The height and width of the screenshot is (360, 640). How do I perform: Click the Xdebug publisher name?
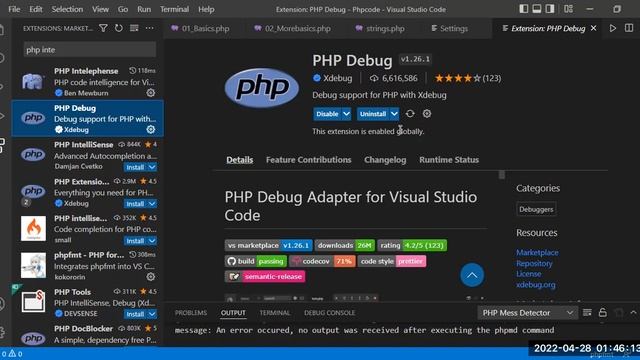[338, 78]
